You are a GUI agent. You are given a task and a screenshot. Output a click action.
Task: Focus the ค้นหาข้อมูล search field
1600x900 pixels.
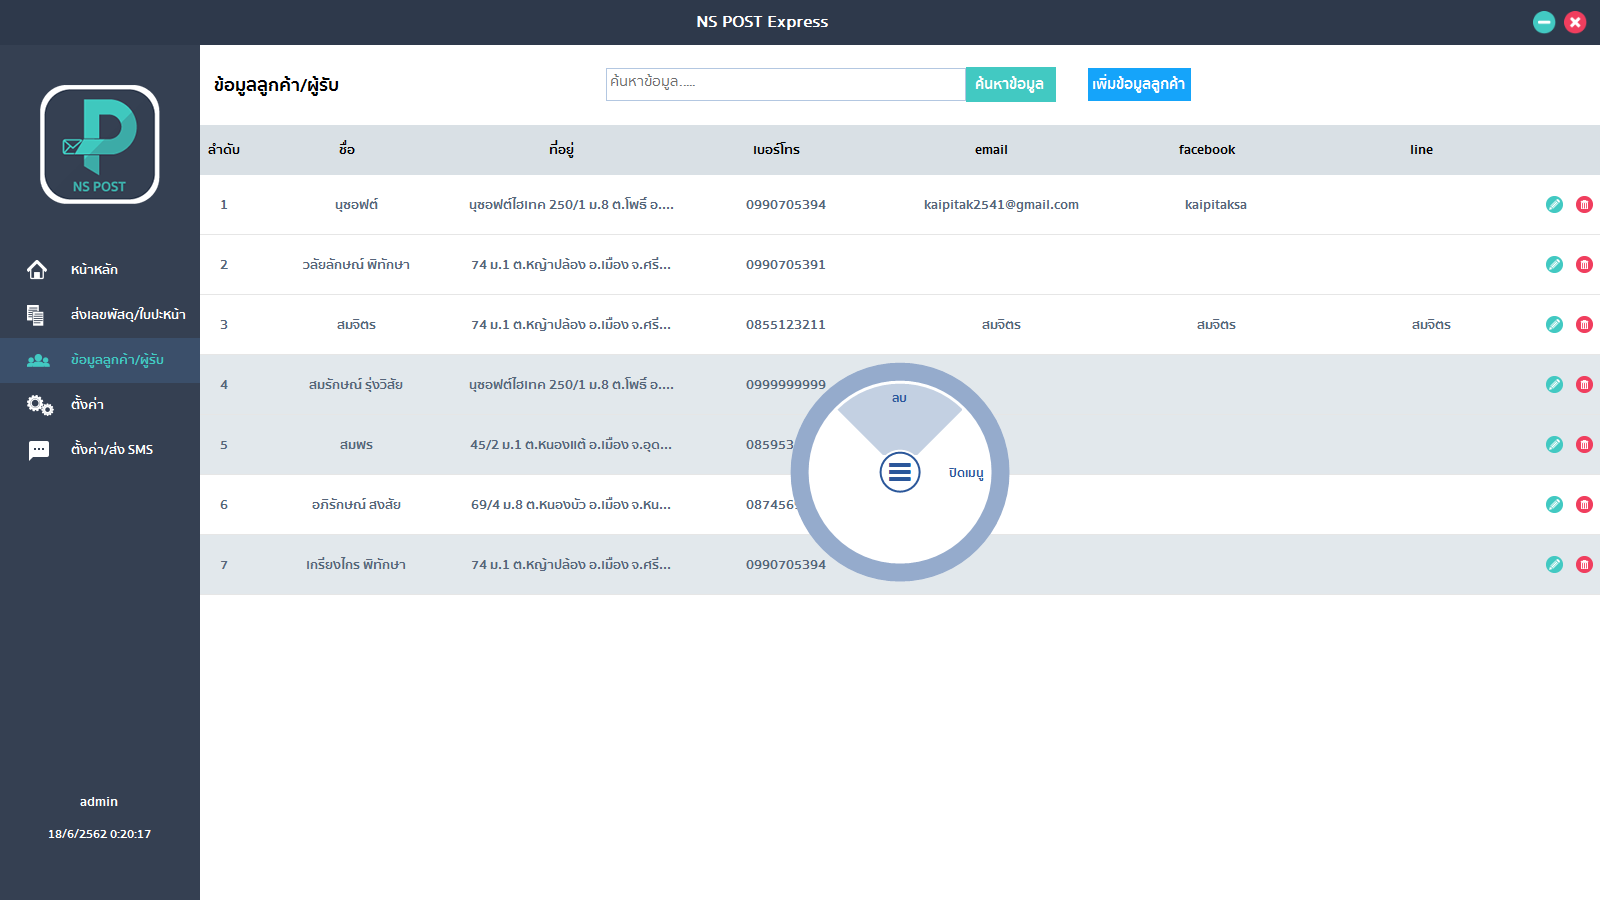tap(786, 84)
